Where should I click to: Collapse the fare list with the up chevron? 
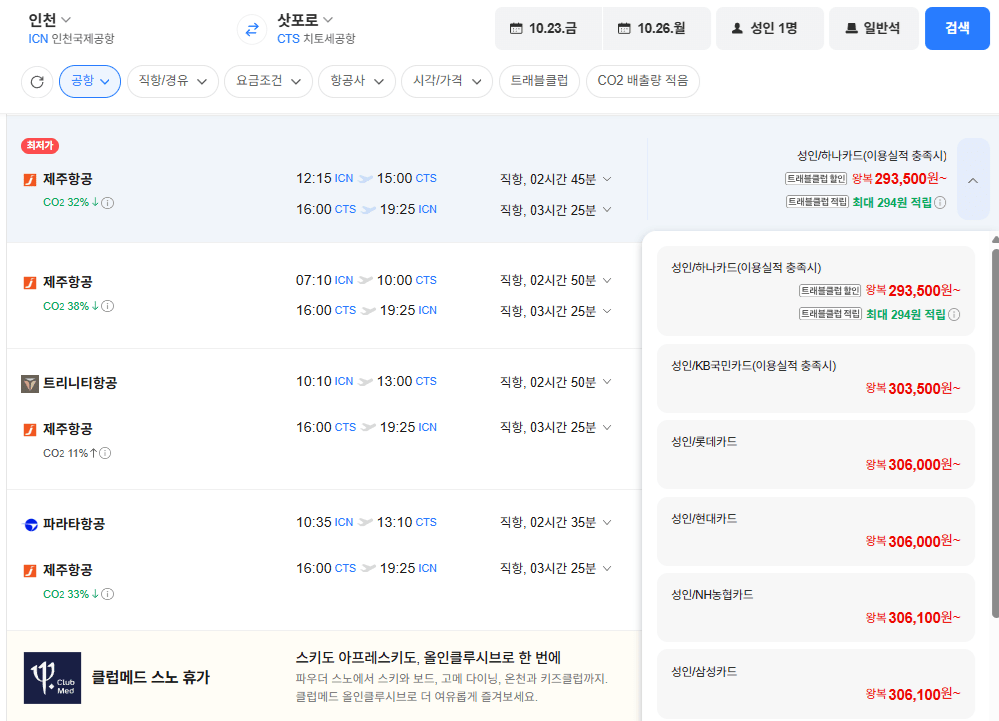click(x=973, y=180)
